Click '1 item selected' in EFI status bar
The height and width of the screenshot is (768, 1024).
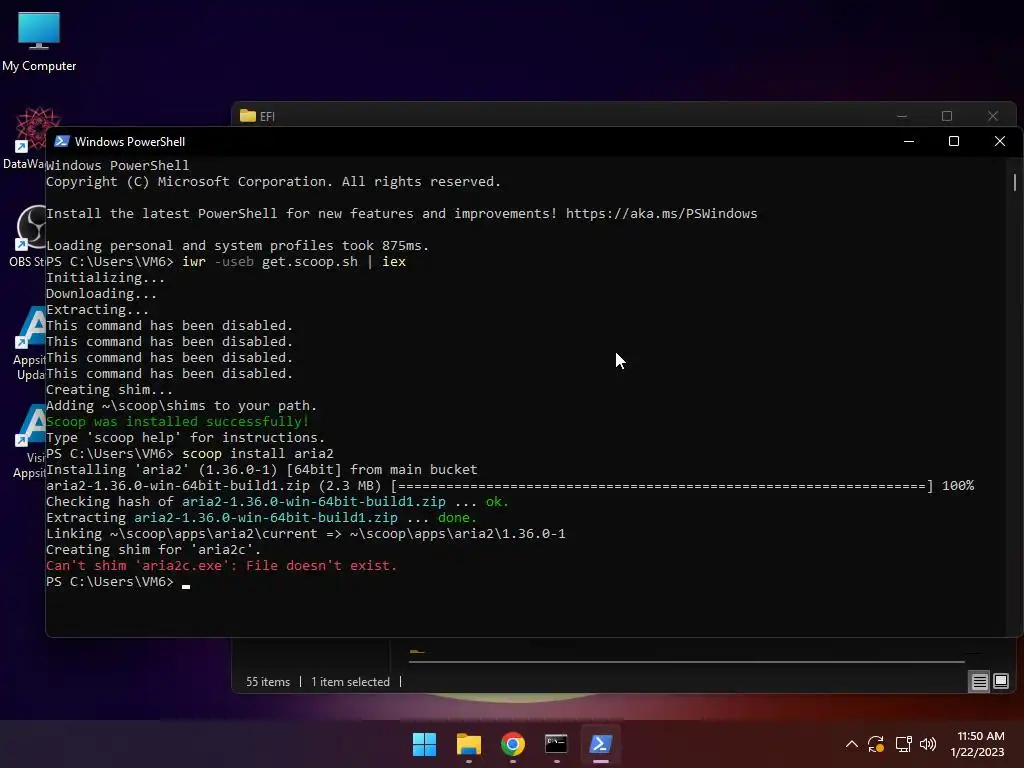coord(350,682)
